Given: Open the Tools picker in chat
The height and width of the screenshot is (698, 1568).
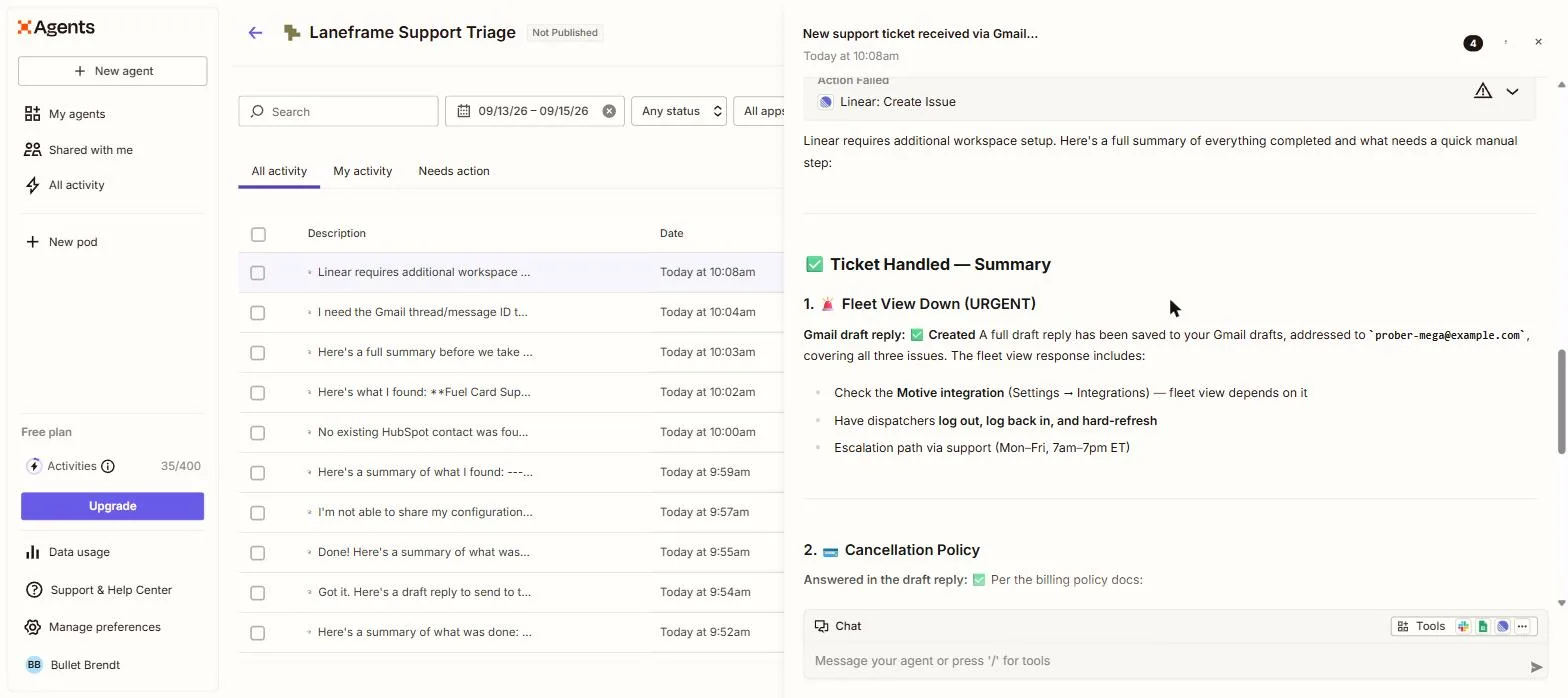Looking at the screenshot, I should pos(1421,626).
